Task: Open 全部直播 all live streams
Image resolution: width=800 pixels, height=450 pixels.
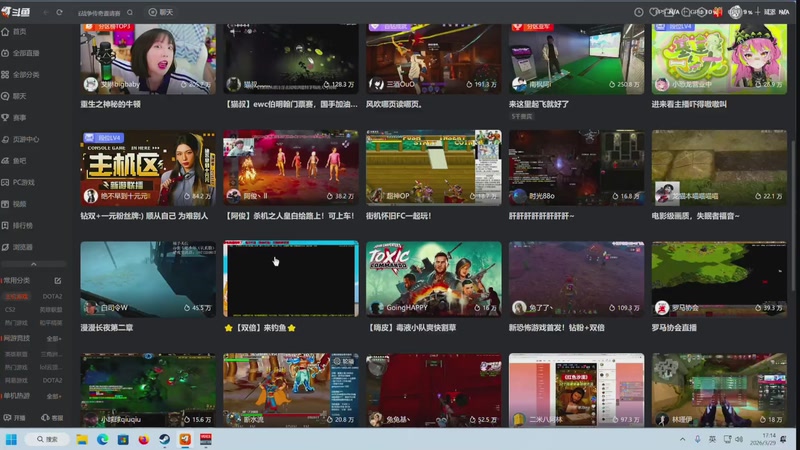Action: click(x=20, y=53)
